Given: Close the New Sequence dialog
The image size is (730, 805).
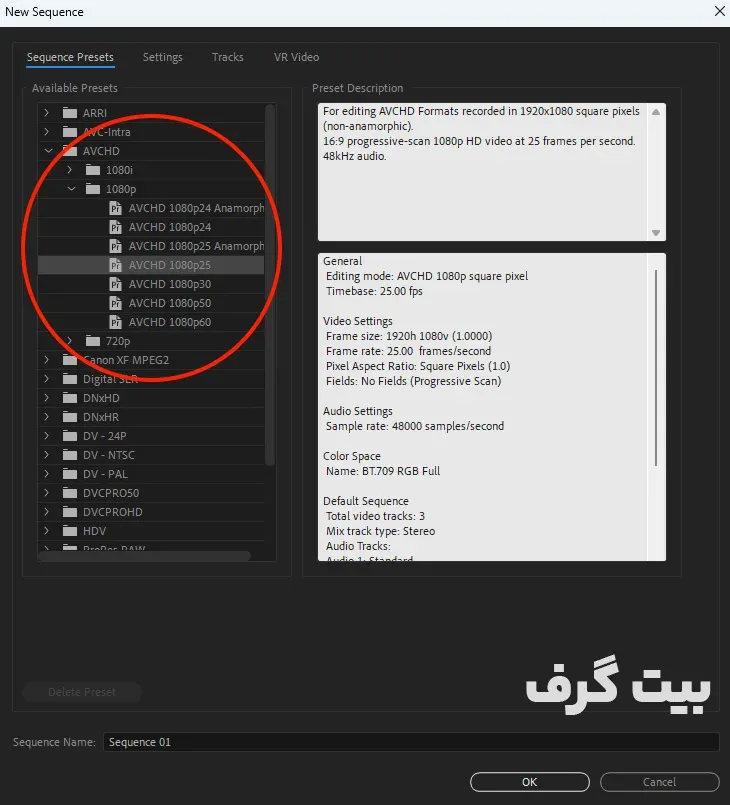Looking at the screenshot, I should pyautogui.click(x=720, y=11).
